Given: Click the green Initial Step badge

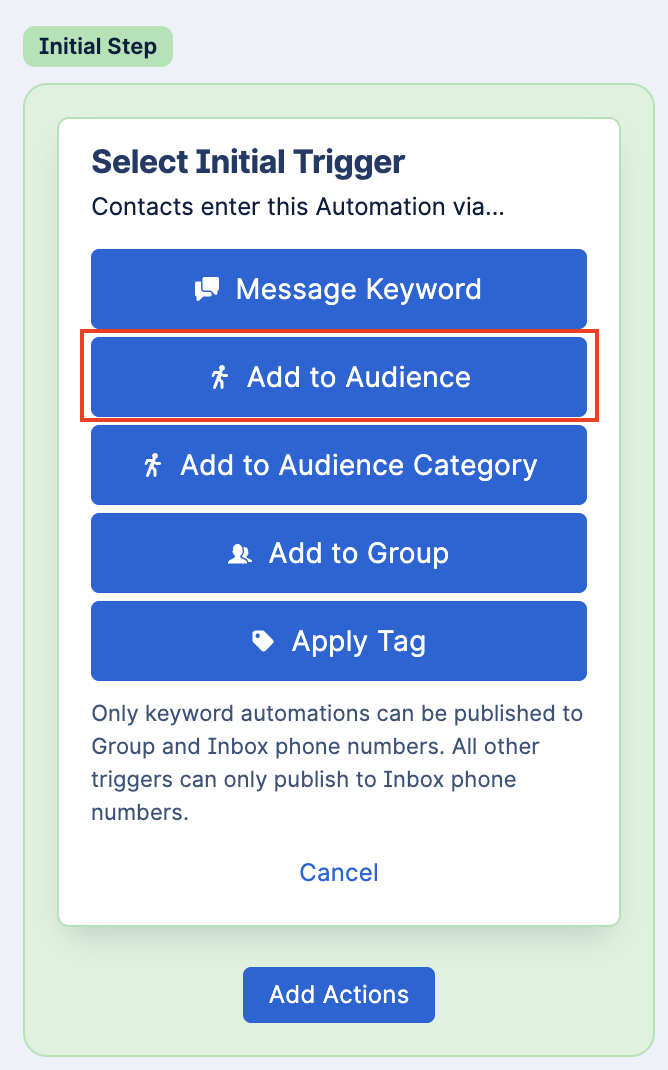Looking at the screenshot, I should (x=98, y=46).
